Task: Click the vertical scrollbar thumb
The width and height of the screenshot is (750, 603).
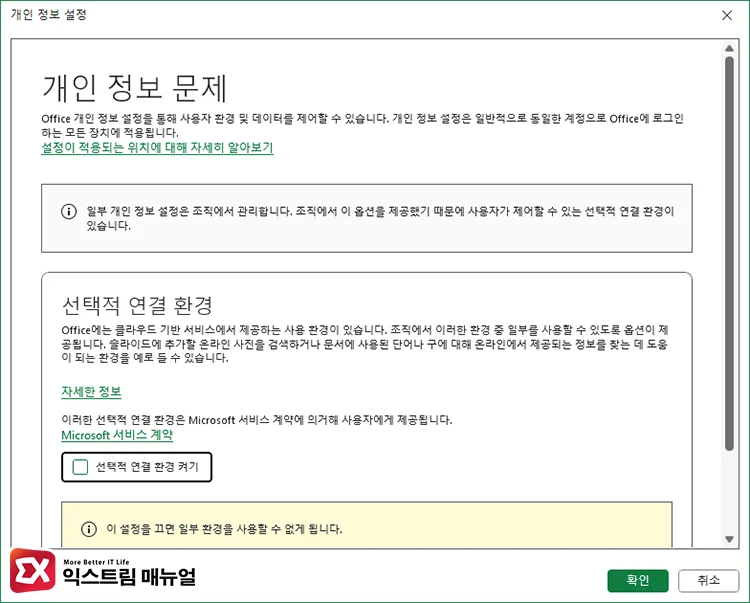Action: (x=729, y=250)
